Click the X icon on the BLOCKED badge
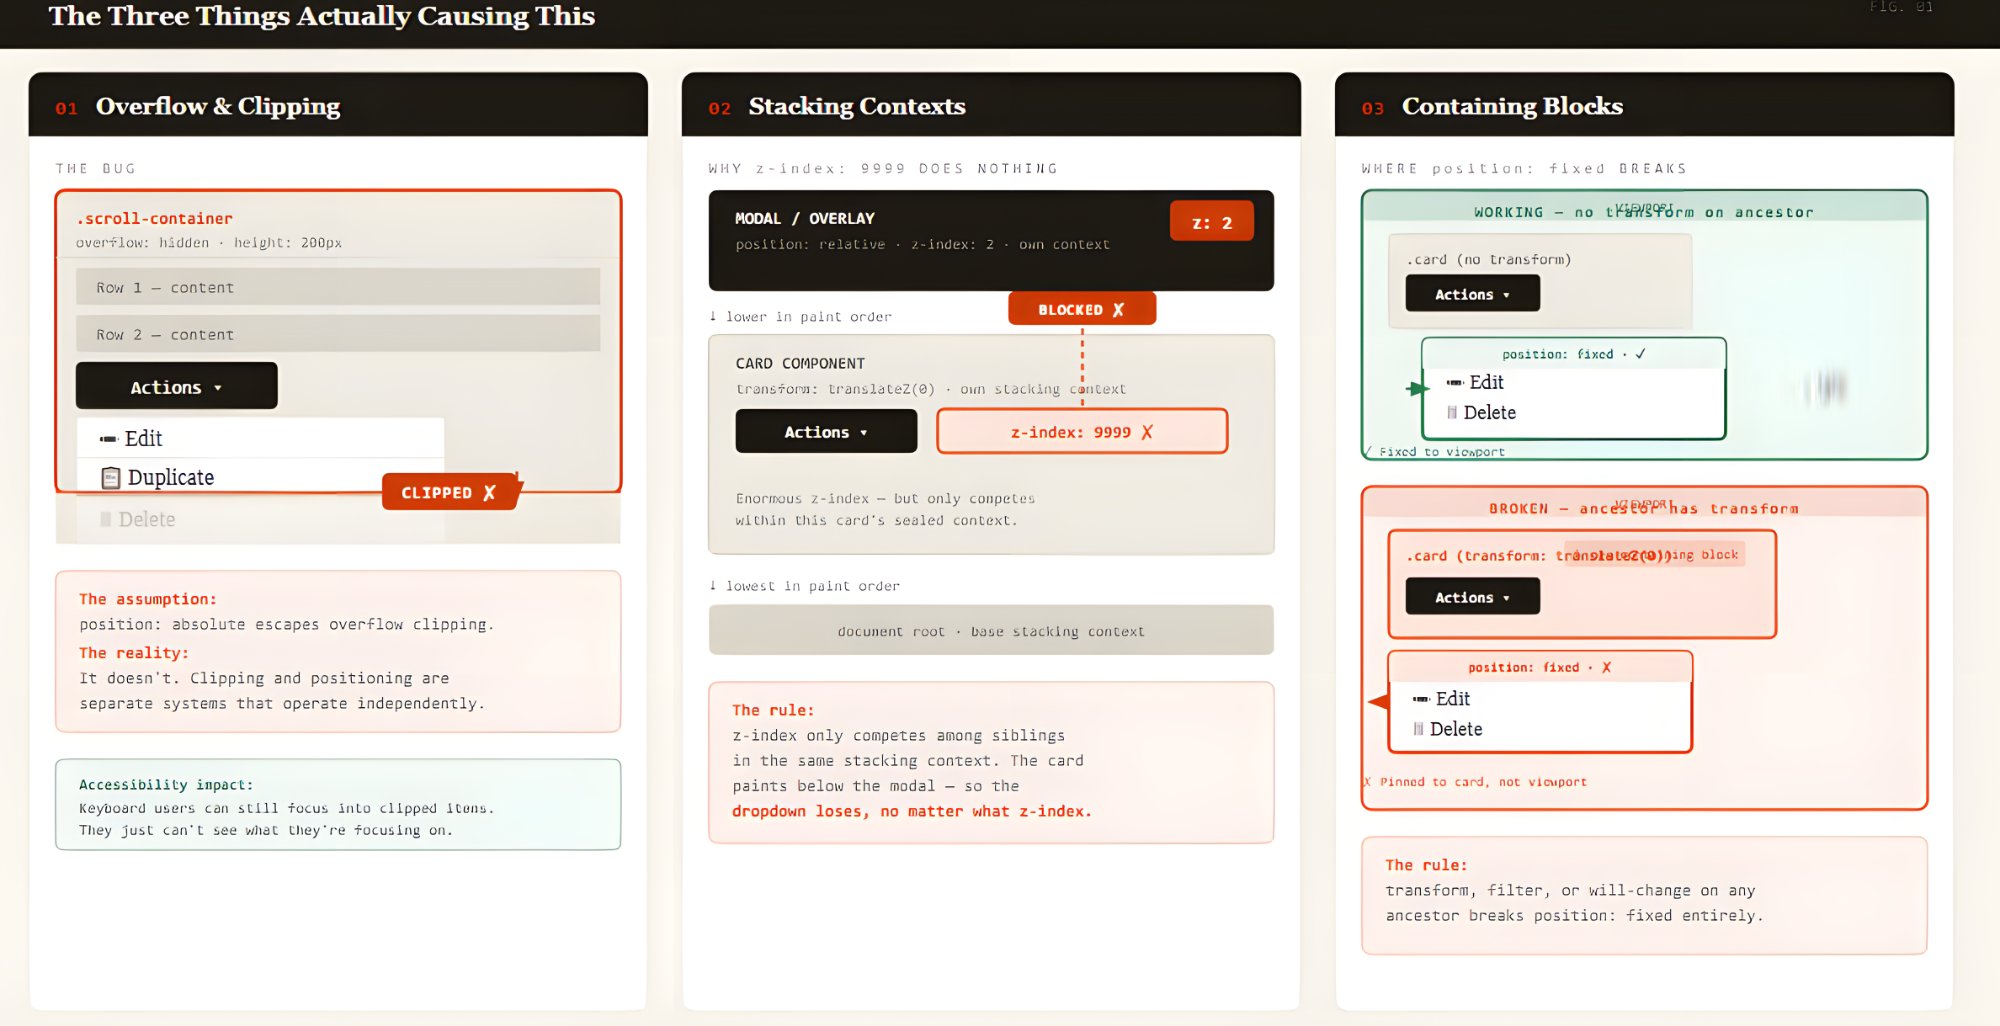 [1118, 310]
